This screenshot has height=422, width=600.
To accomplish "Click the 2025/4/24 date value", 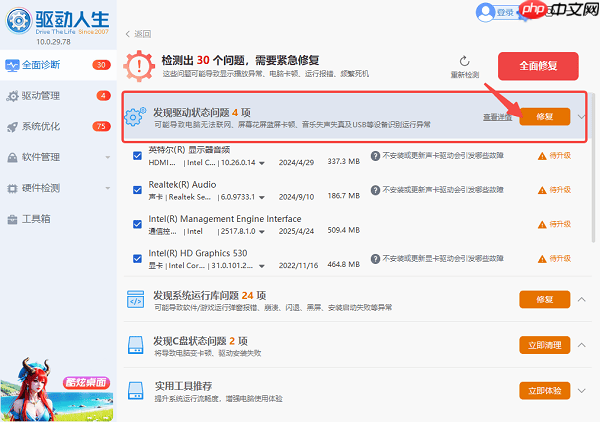I will (296, 231).
